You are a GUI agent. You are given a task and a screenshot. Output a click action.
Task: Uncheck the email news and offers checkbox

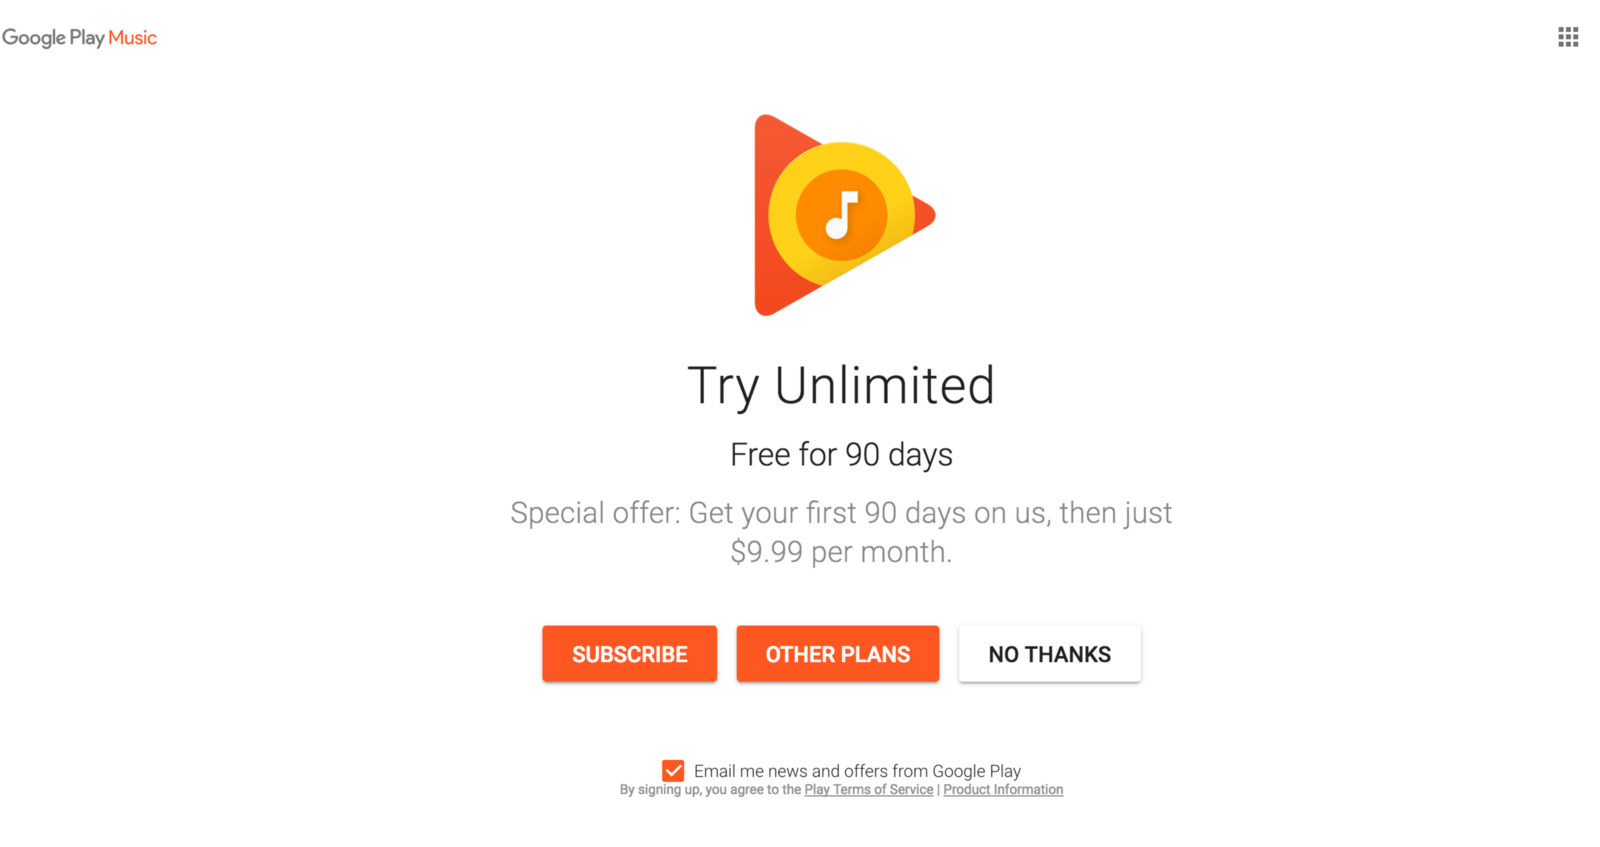[673, 771]
